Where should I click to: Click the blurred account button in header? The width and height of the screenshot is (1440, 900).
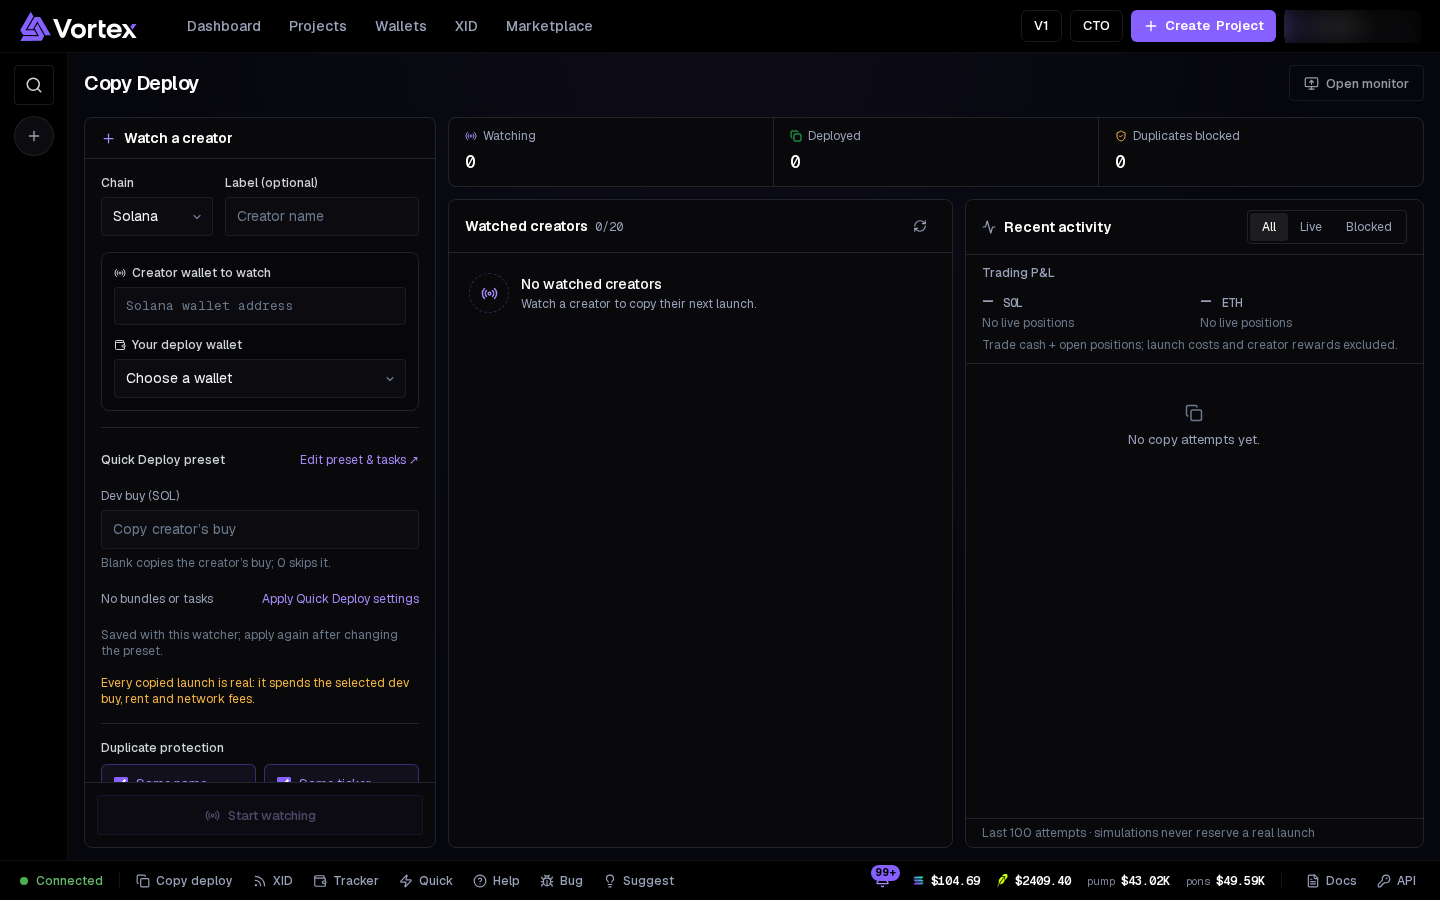pyautogui.click(x=1352, y=26)
